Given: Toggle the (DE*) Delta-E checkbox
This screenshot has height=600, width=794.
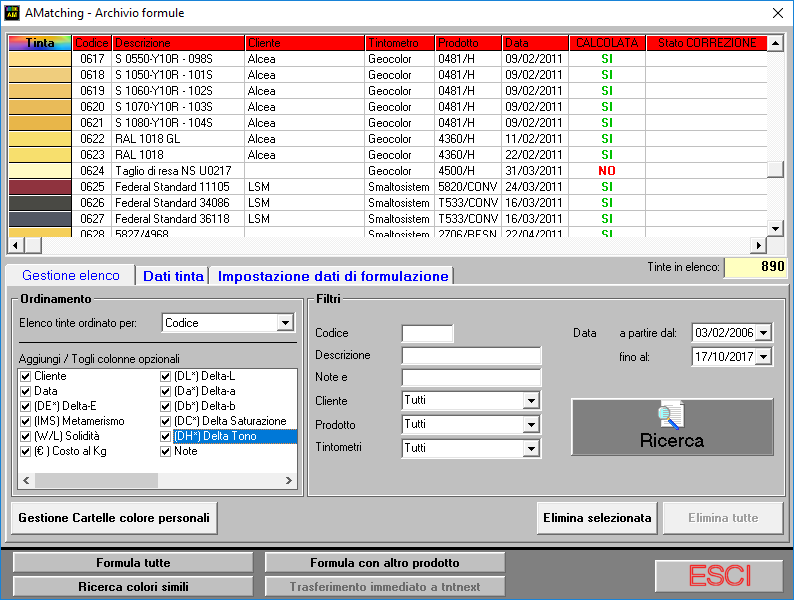Looking at the screenshot, I should pos(26,406).
